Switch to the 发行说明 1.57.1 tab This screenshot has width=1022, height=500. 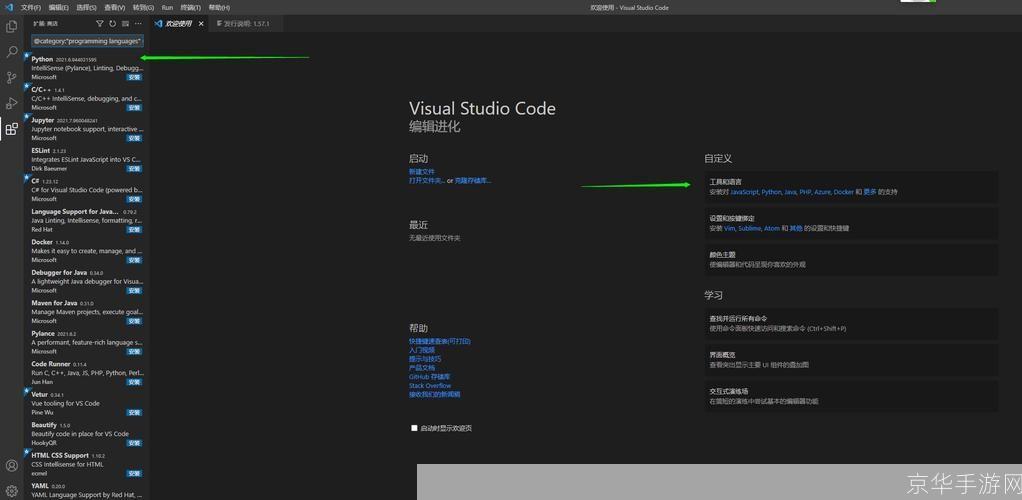[x=246, y=23]
